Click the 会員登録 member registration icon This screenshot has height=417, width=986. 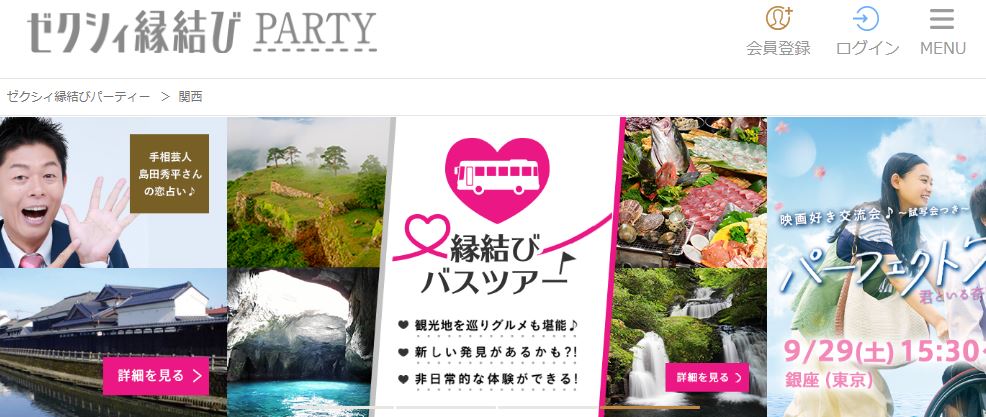click(778, 19)
